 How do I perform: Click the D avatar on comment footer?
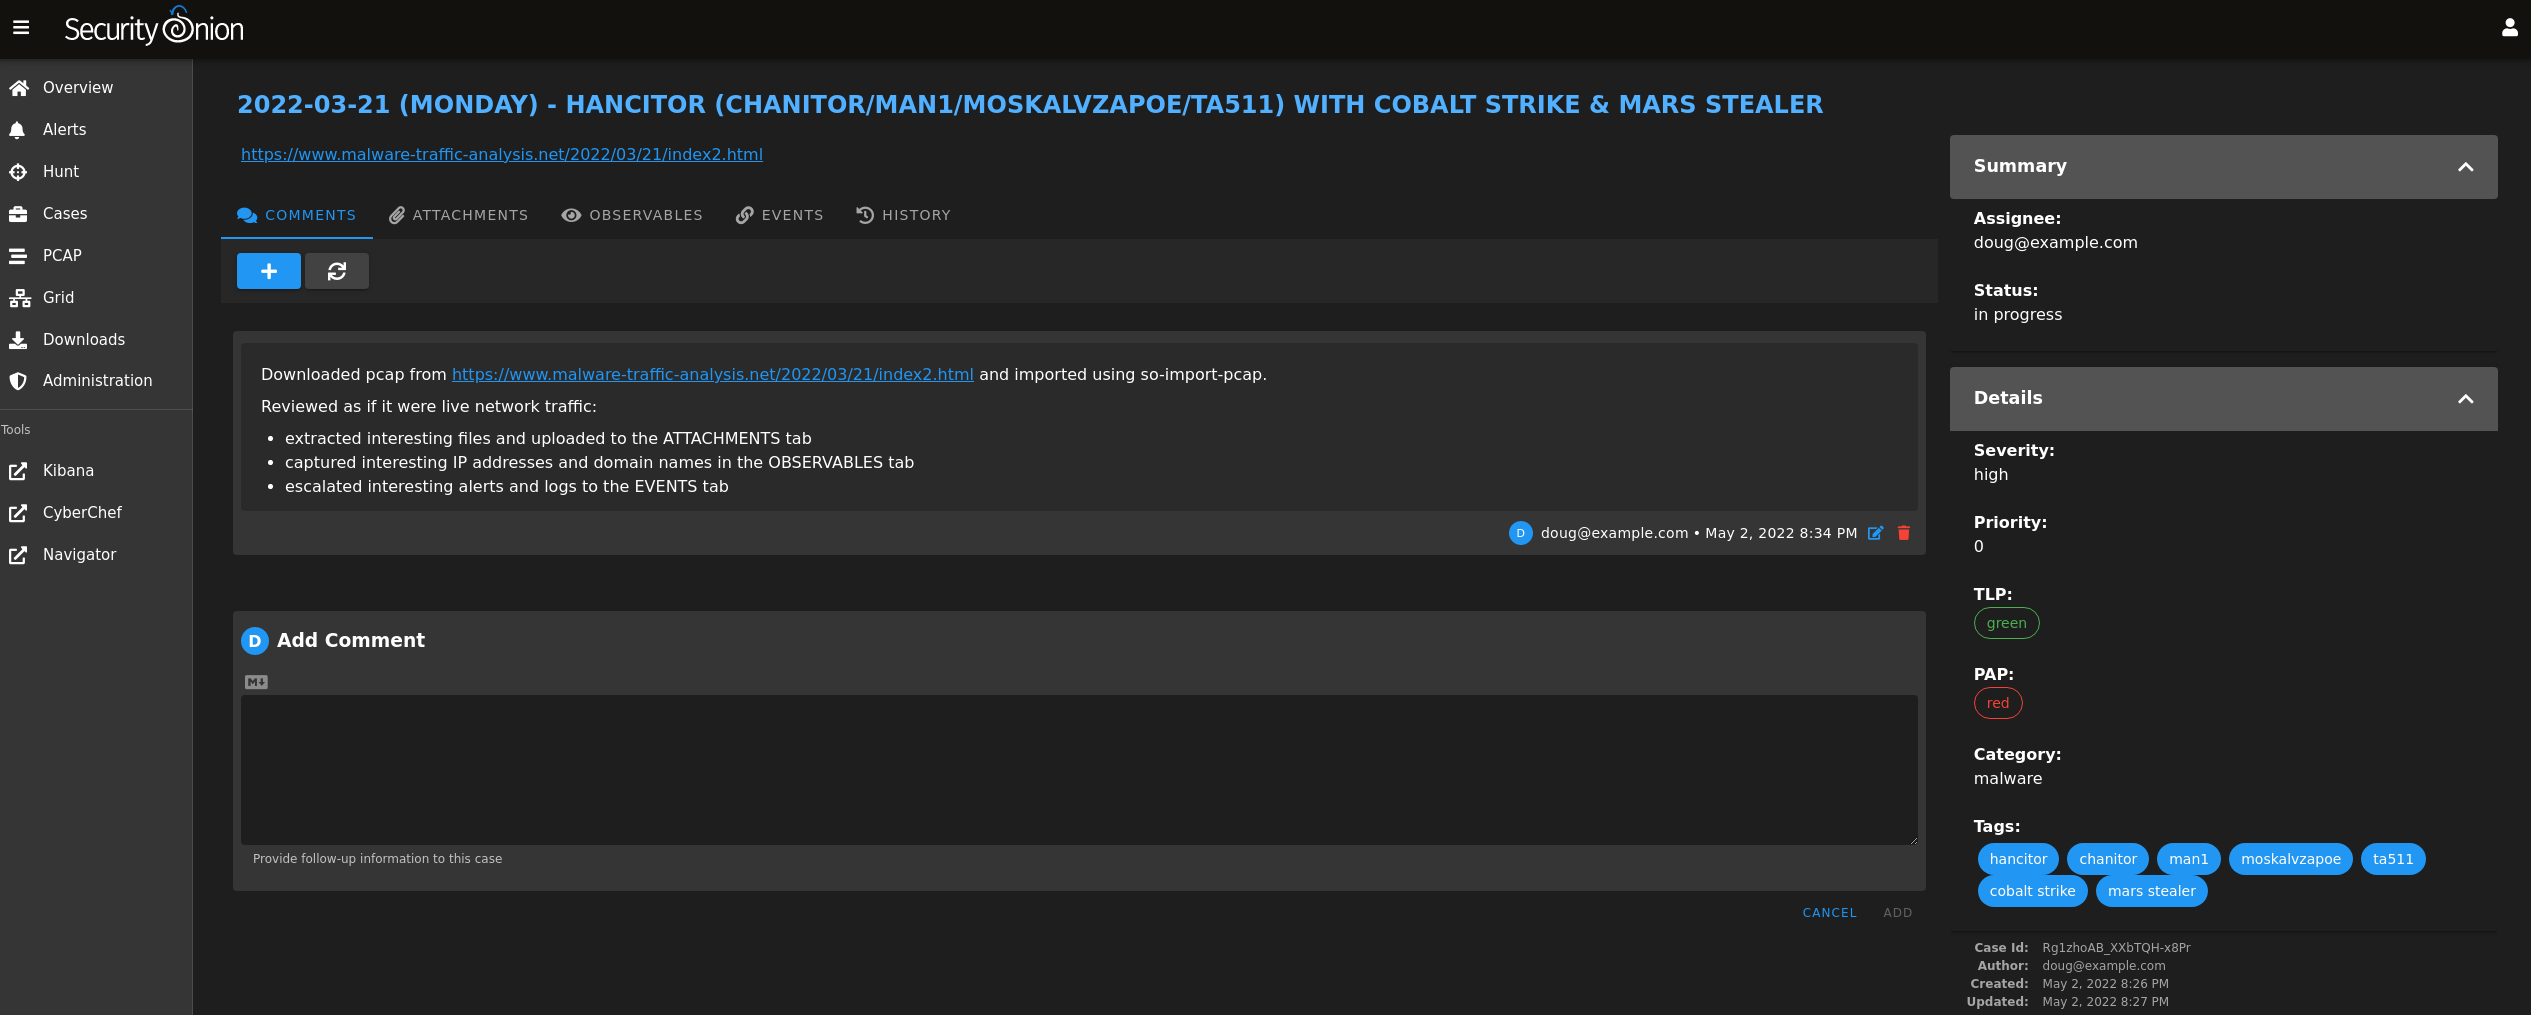pyautogui.click(x=1521, y=533)
